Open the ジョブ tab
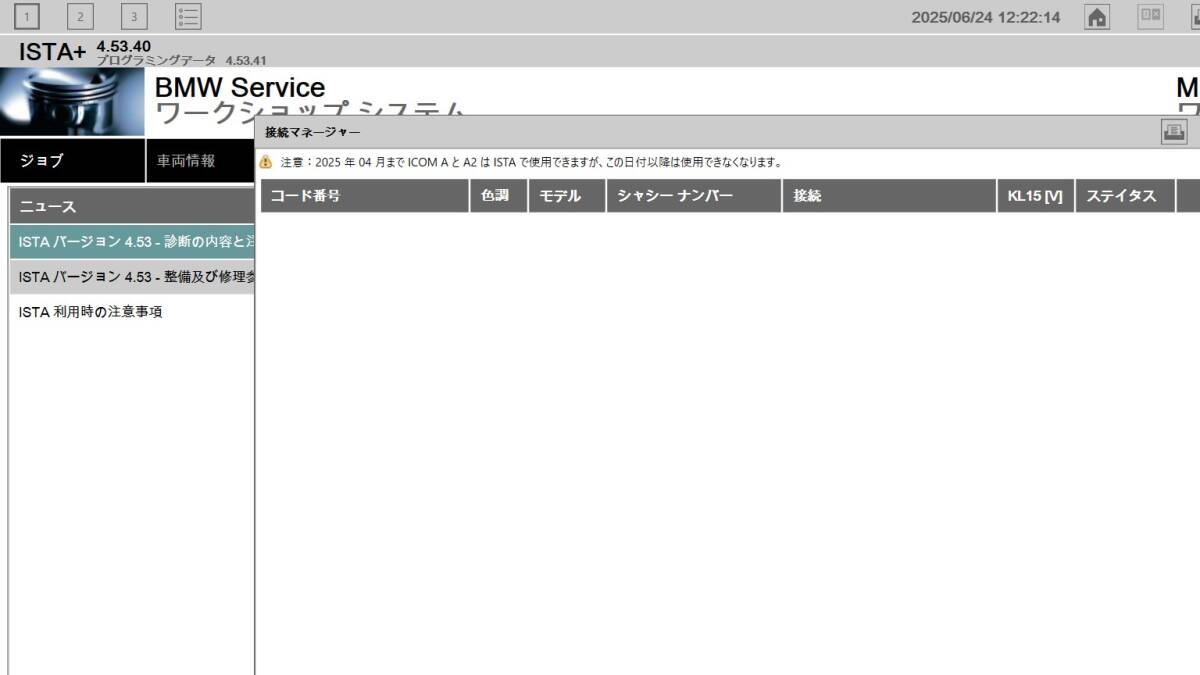 click(73, 161)
